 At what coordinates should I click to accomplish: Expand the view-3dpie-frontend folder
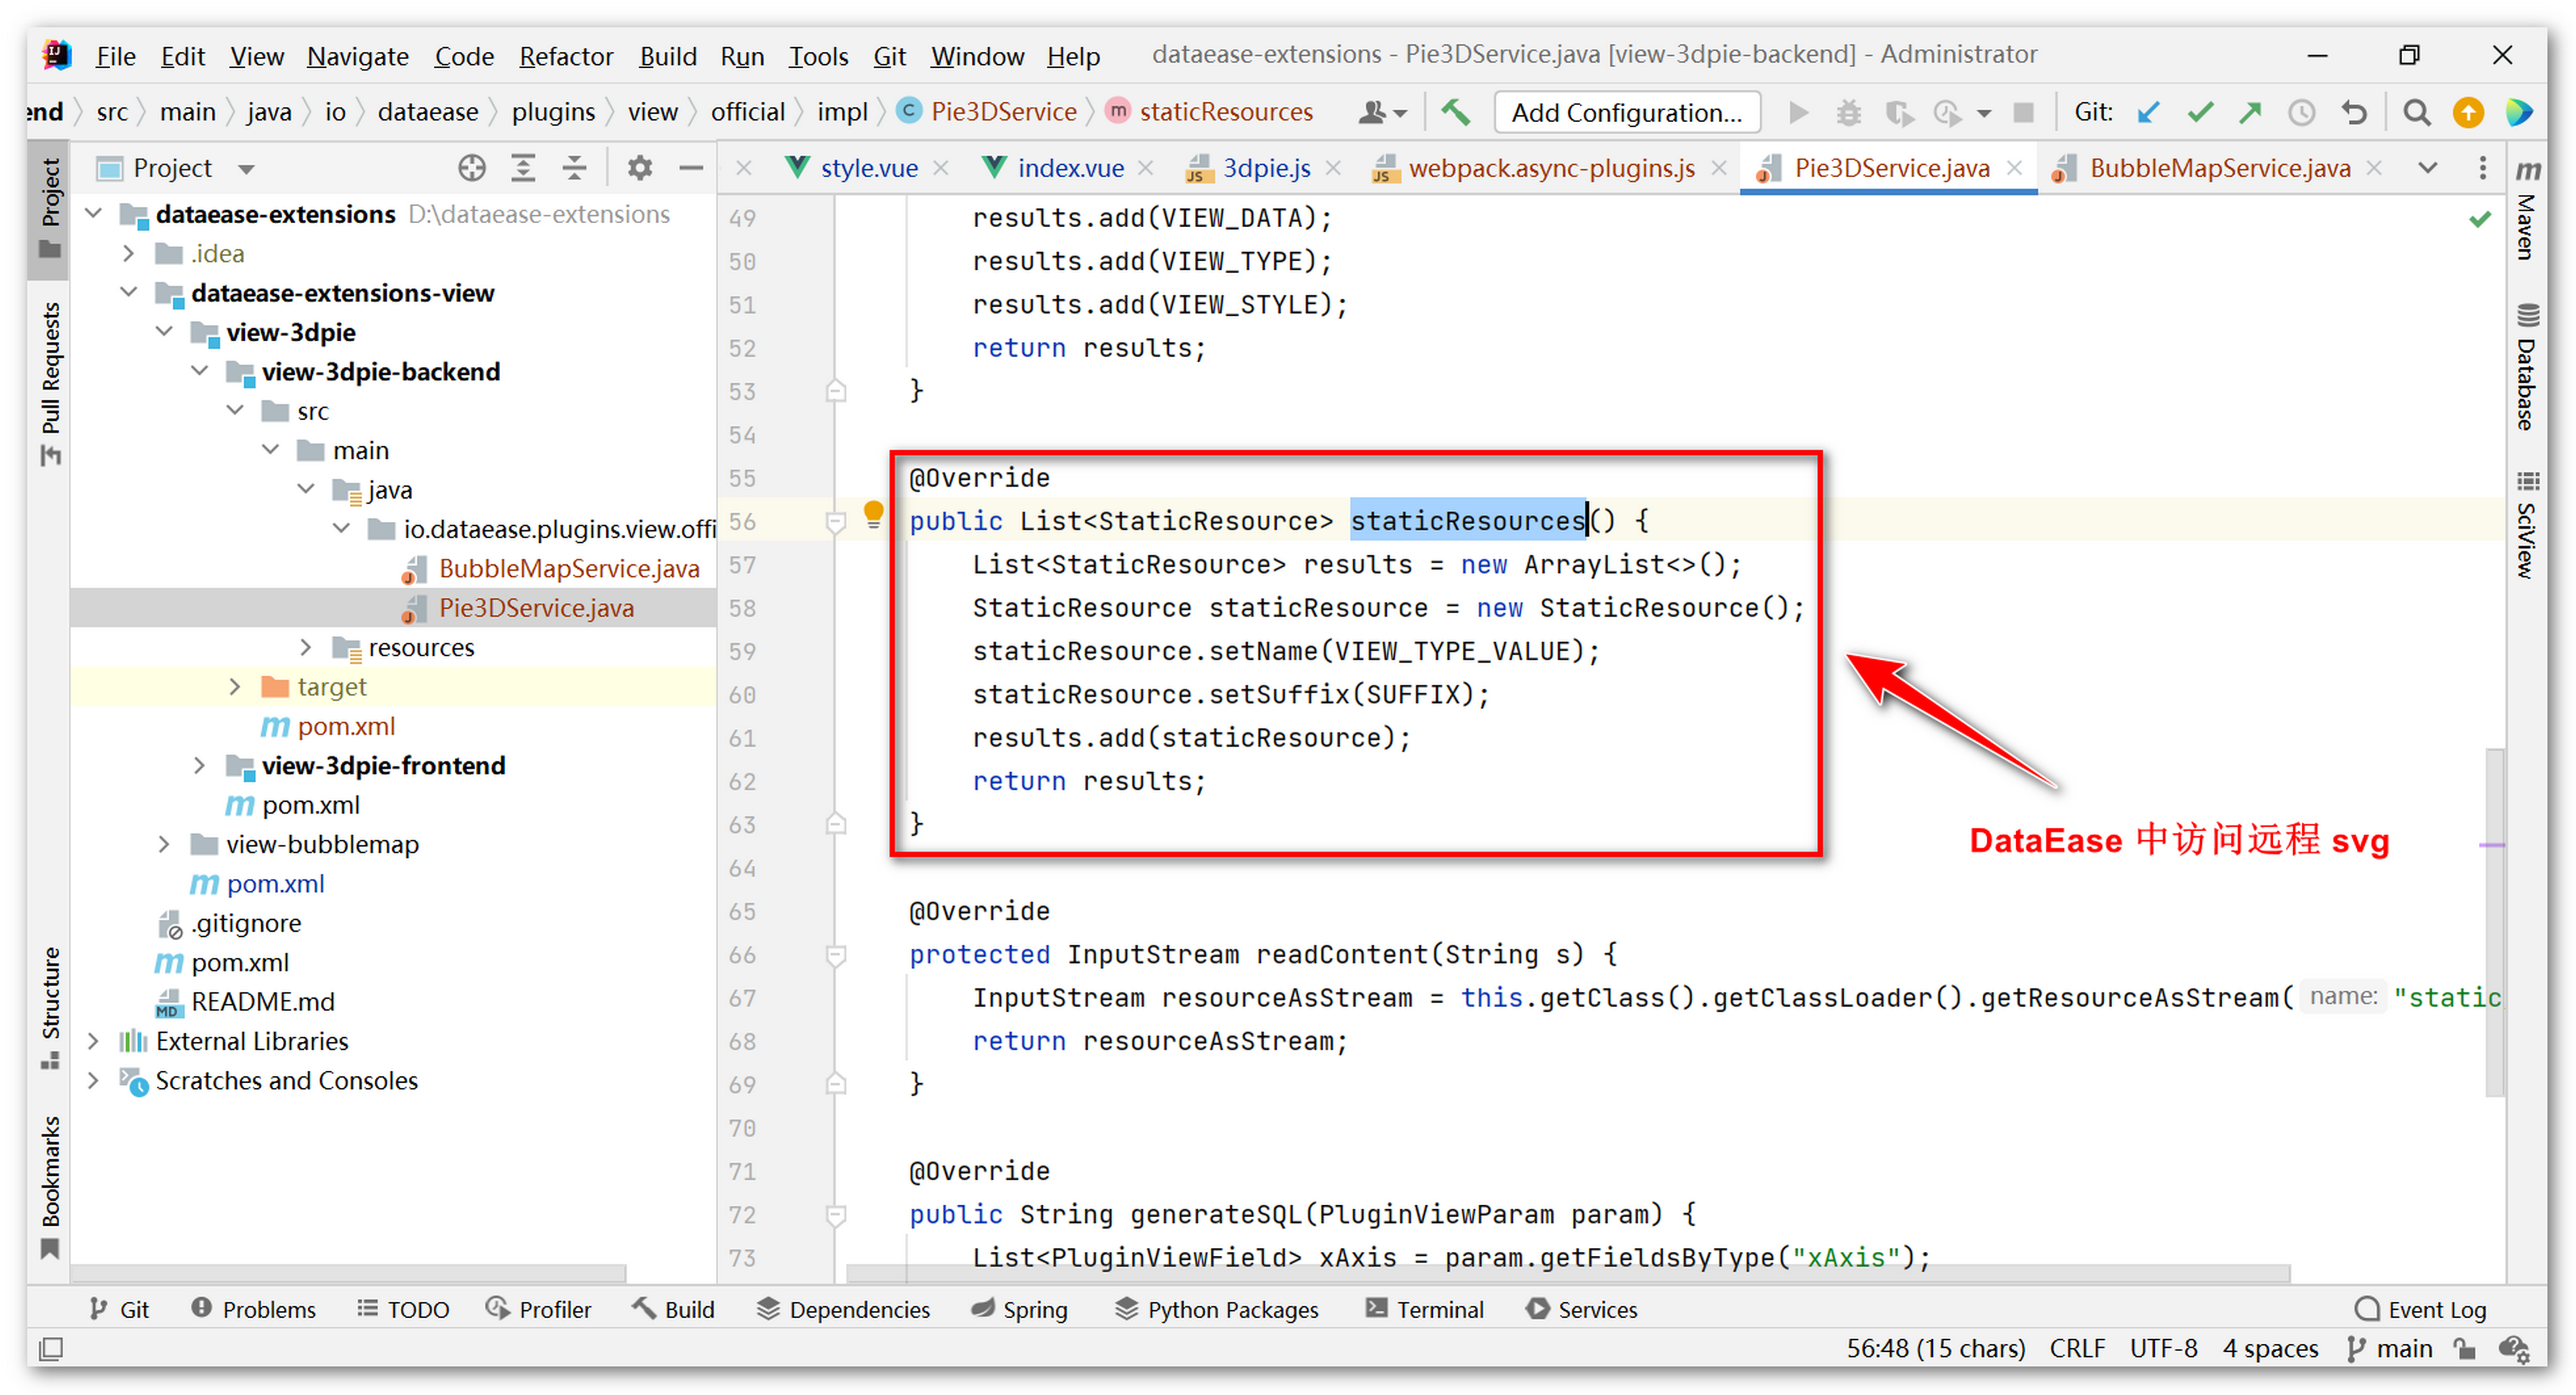click(x=199, y=766)
